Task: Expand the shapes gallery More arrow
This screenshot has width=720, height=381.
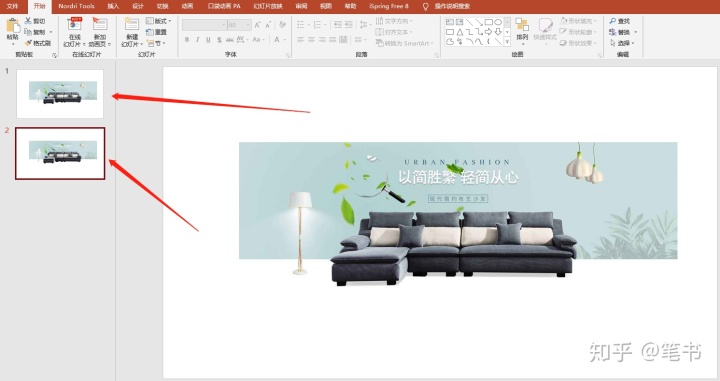Action: tap(507, 42)
